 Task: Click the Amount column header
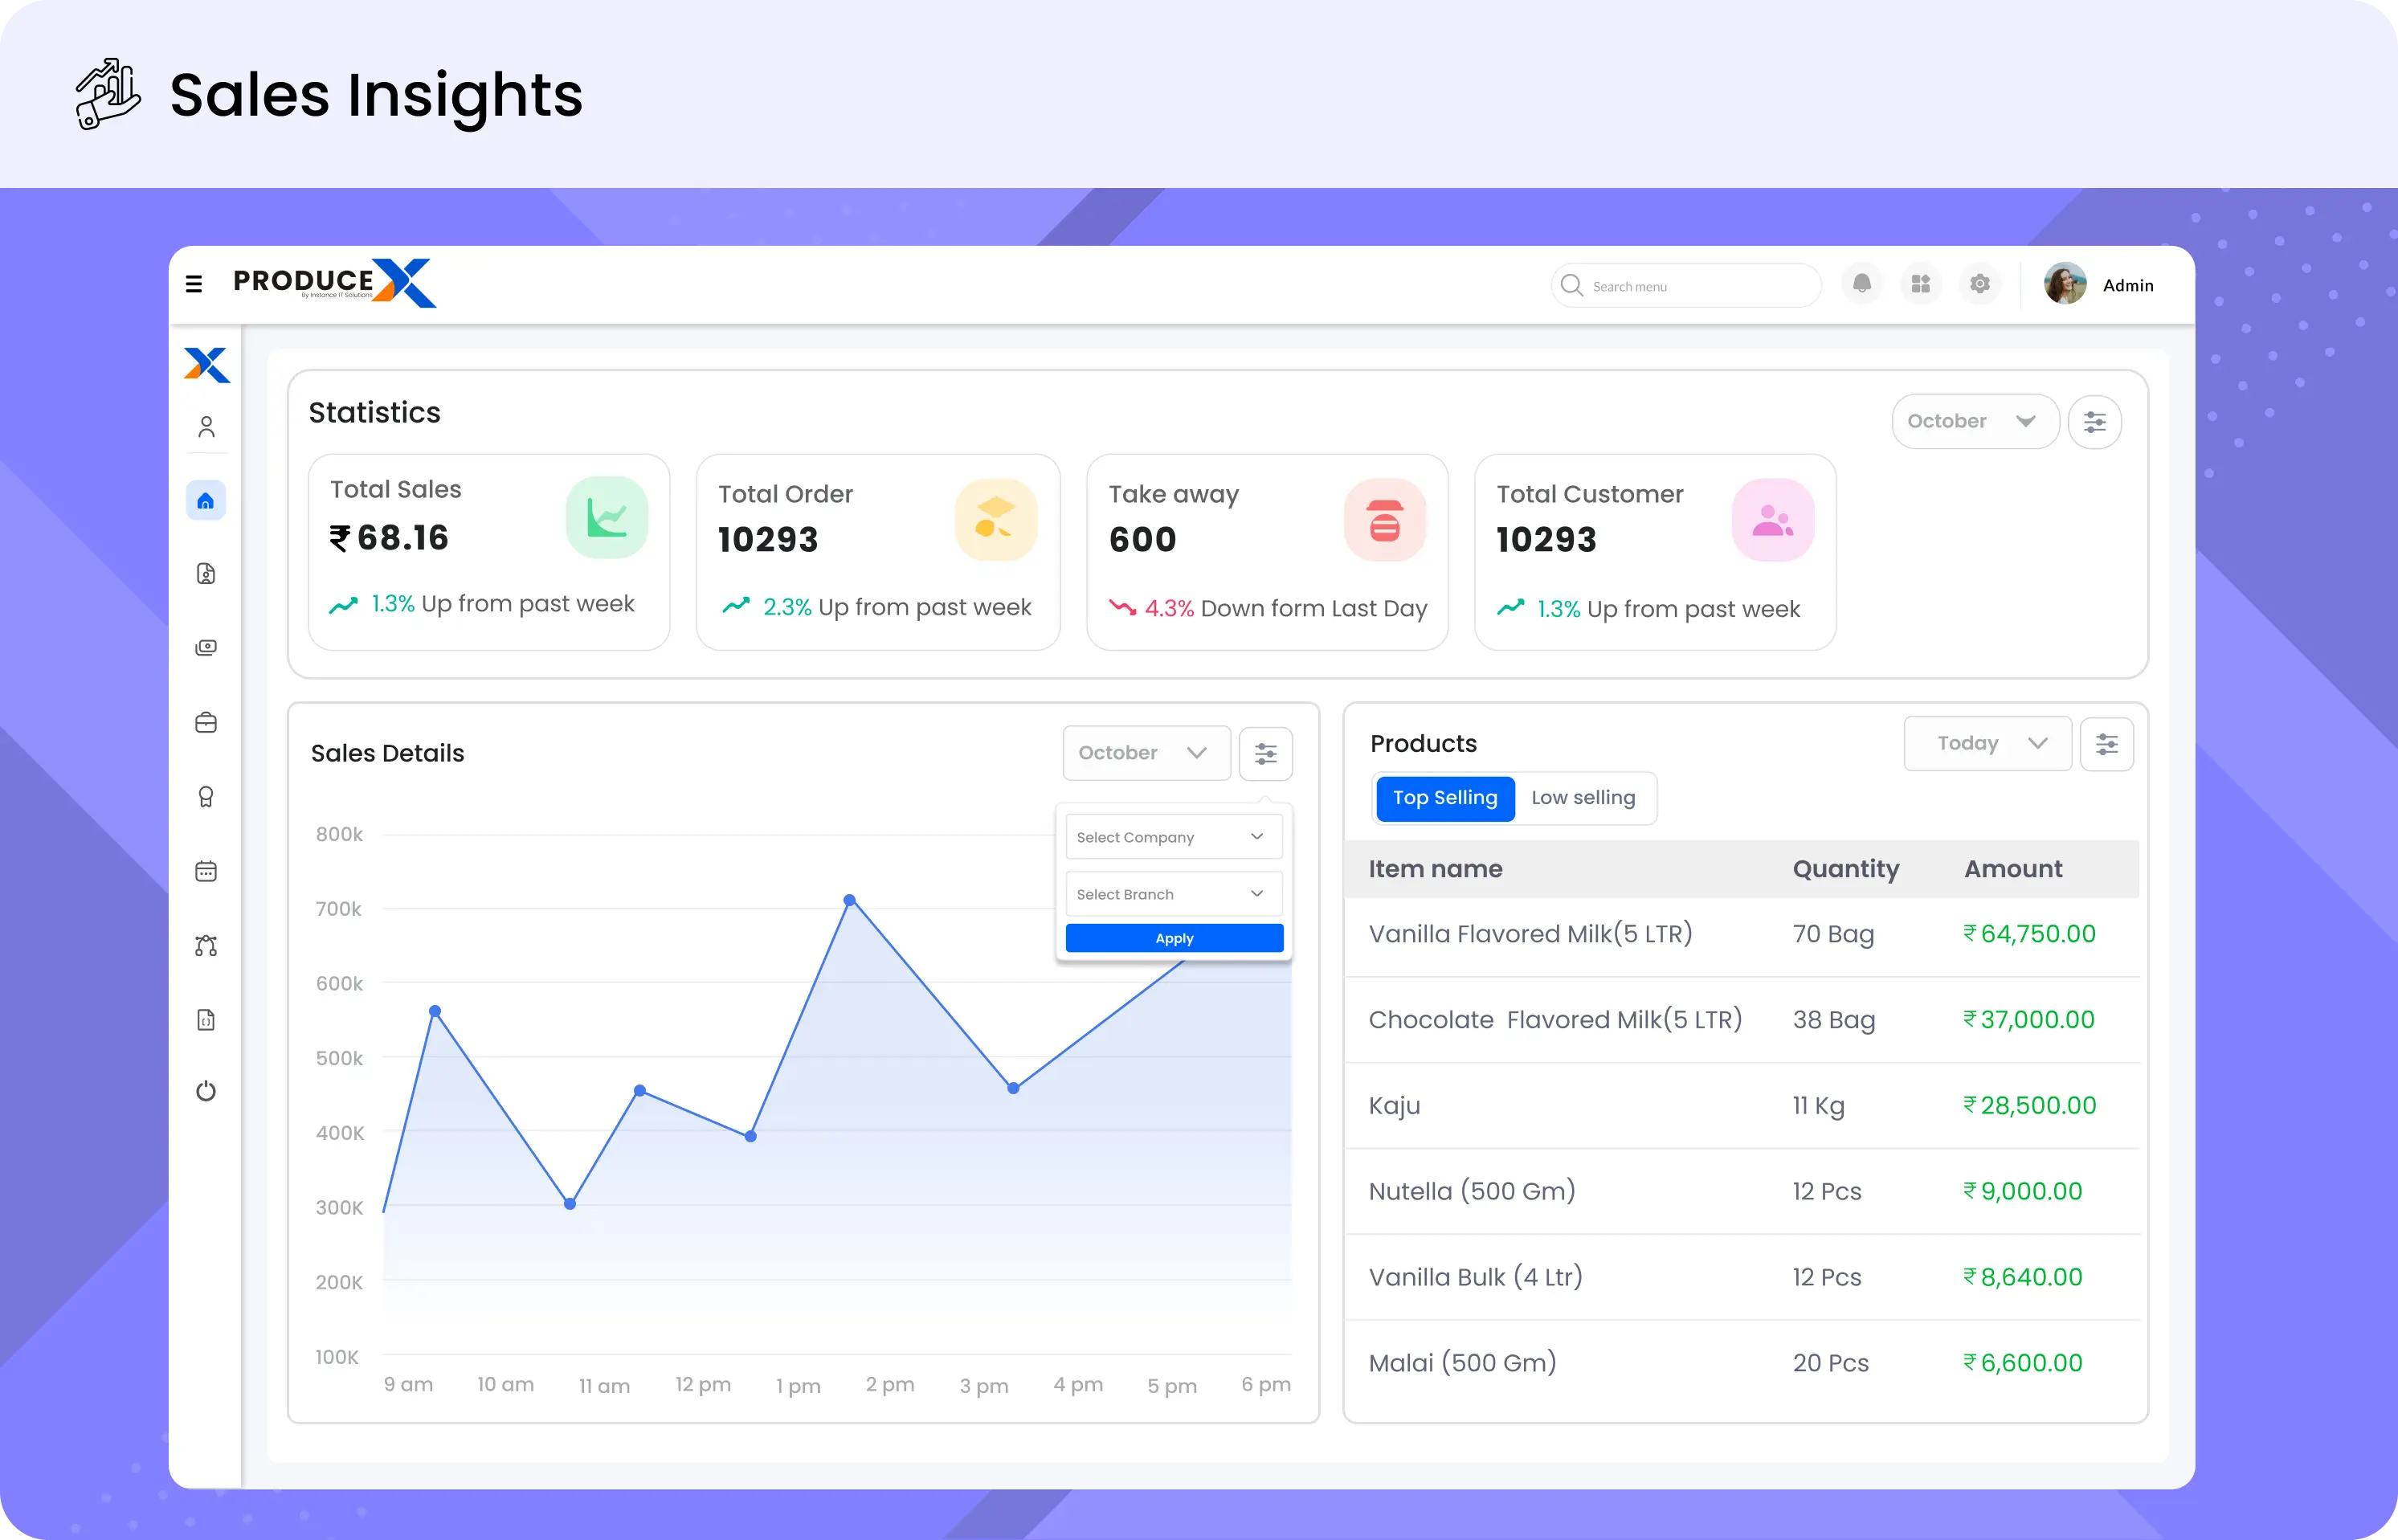(x=2013, y=869)
